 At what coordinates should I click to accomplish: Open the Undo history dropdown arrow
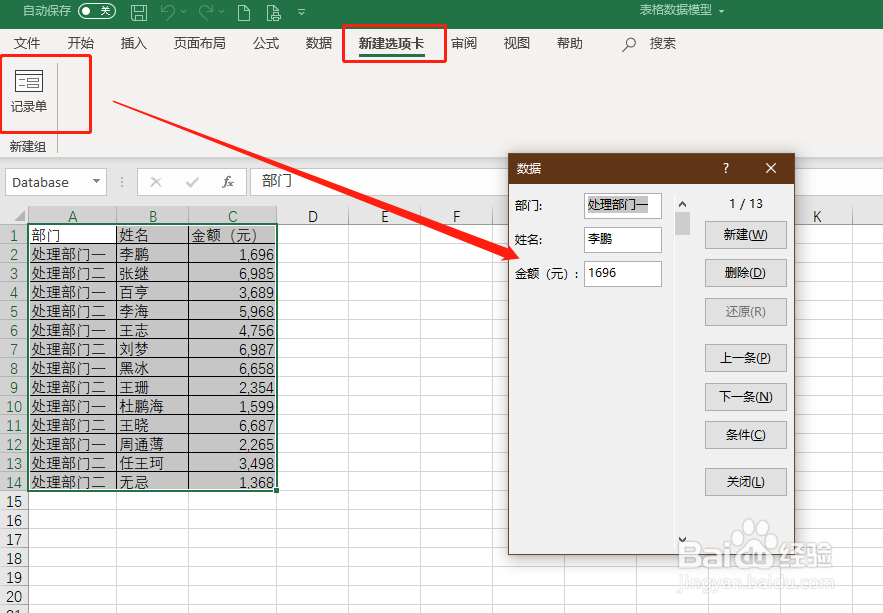tap(181, 13)
